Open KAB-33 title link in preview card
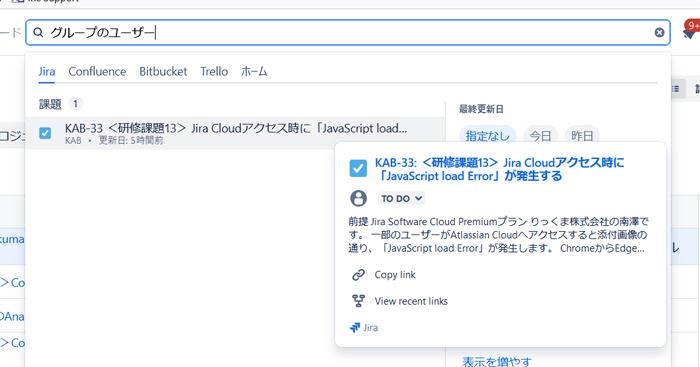Screen dimensions: 700x367 coord(499,169)
